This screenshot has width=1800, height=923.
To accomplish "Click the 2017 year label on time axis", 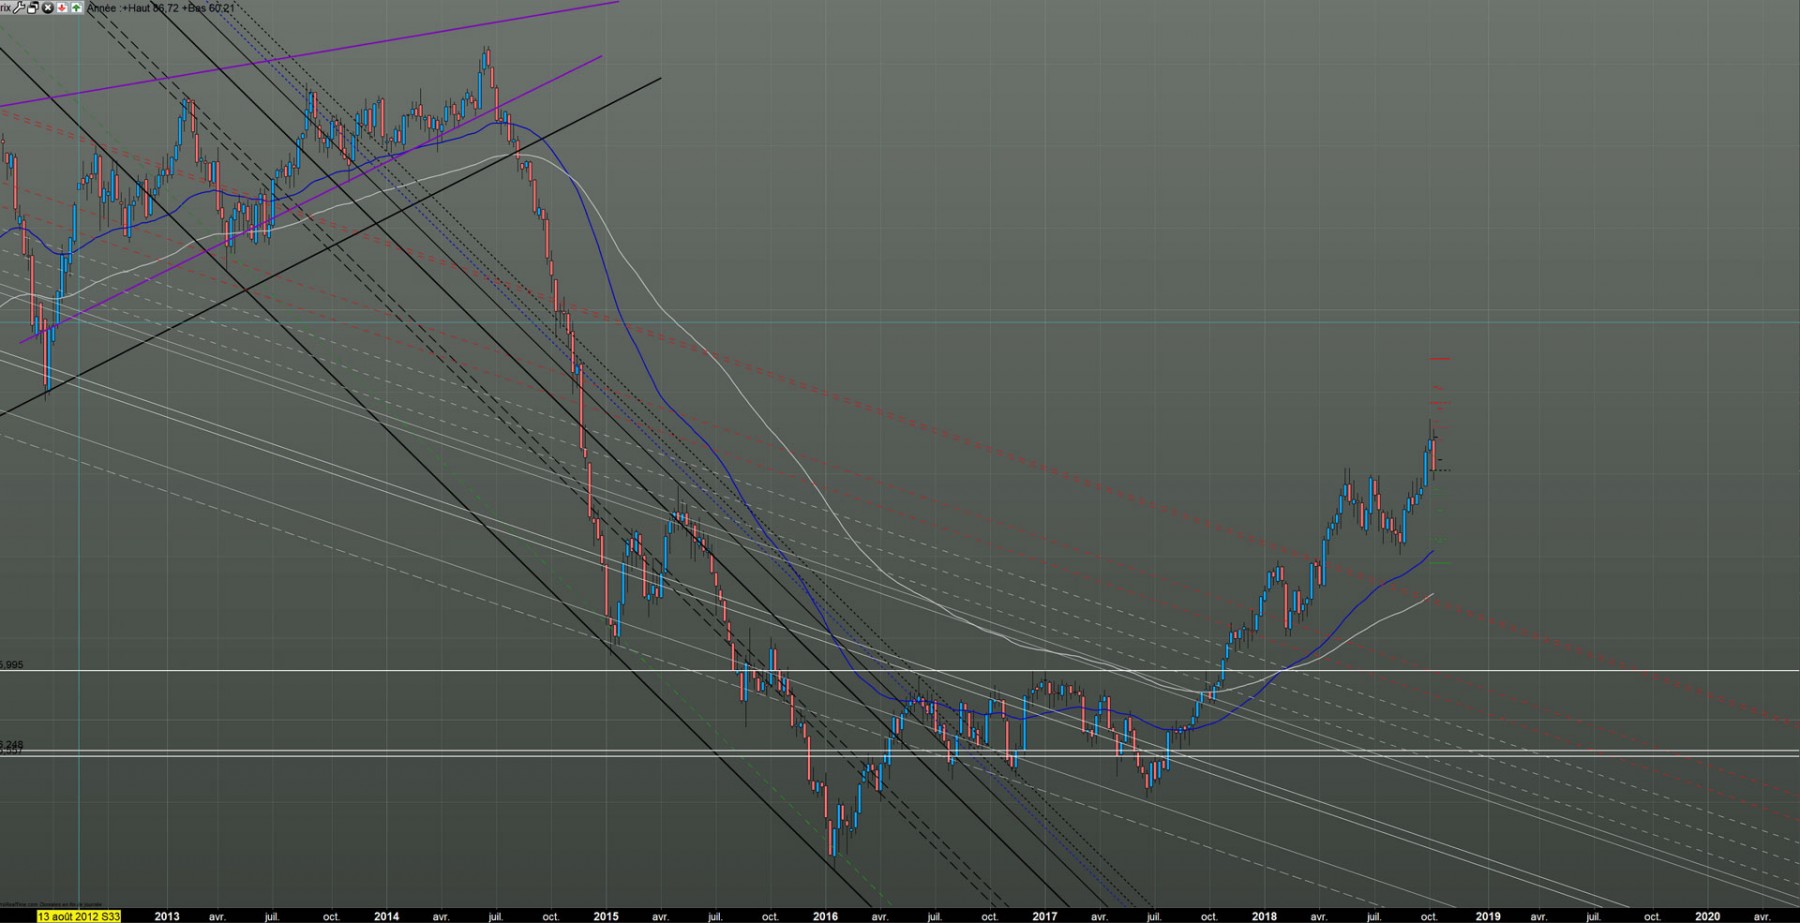I will 1044,916.
